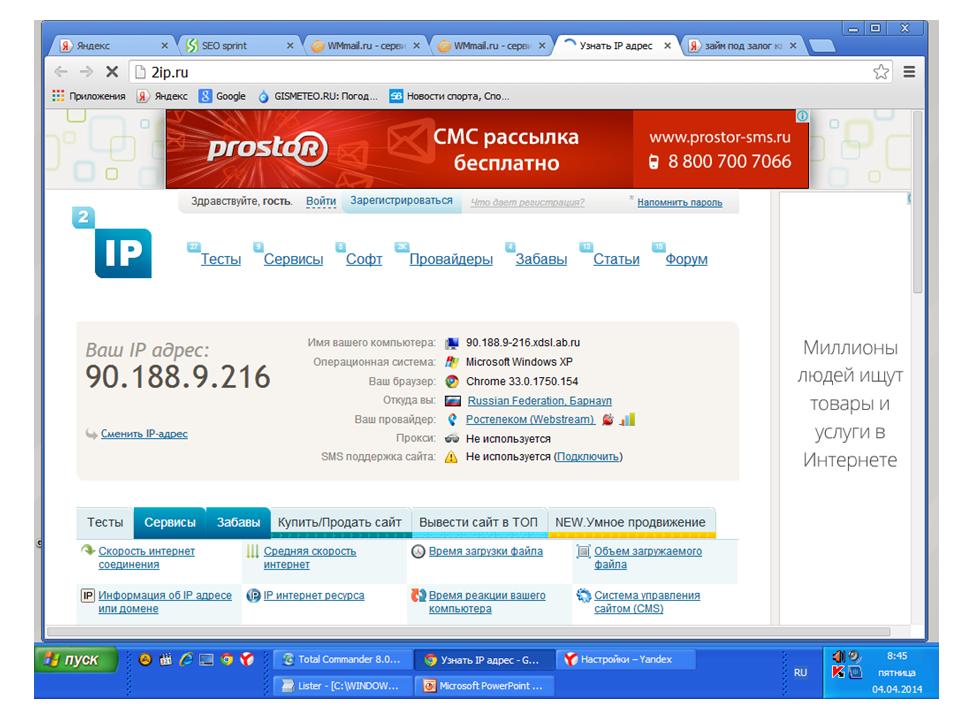
Task: Click the AdChoices info icon on banner
Action: click(x=802, y=116)
